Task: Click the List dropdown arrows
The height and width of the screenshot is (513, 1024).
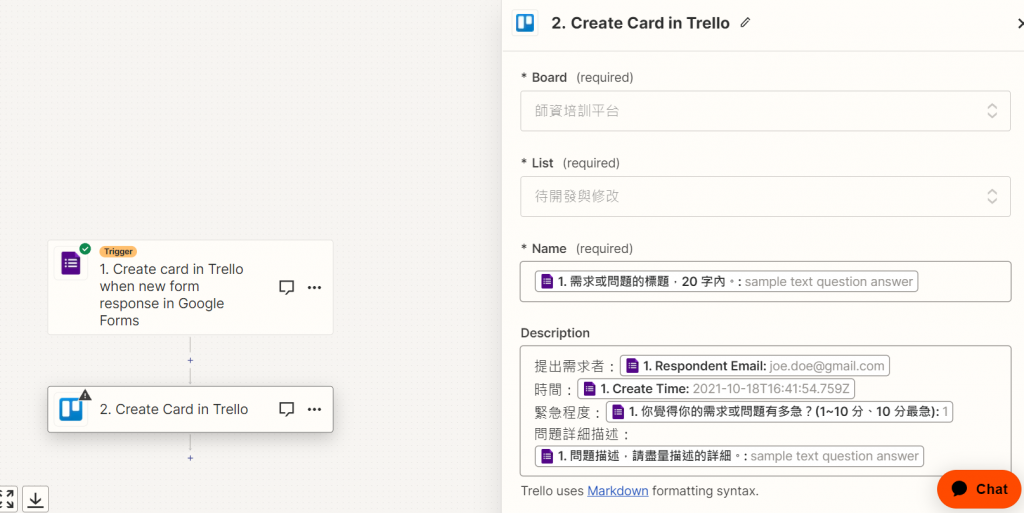Action: pos(991,196)
